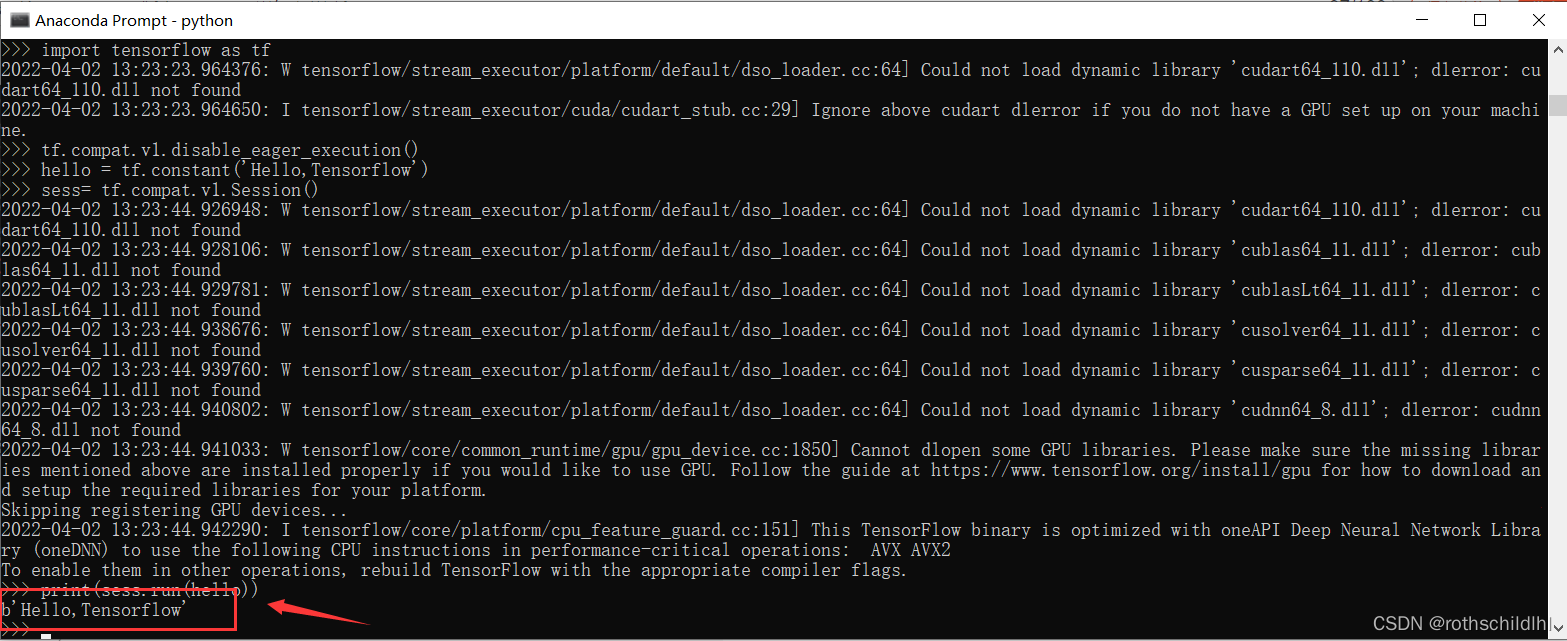Click the tf.constant('Hello,Tensorflow') command line
The width and height of the screenshot is (1567, 641).
pos(234,170)
